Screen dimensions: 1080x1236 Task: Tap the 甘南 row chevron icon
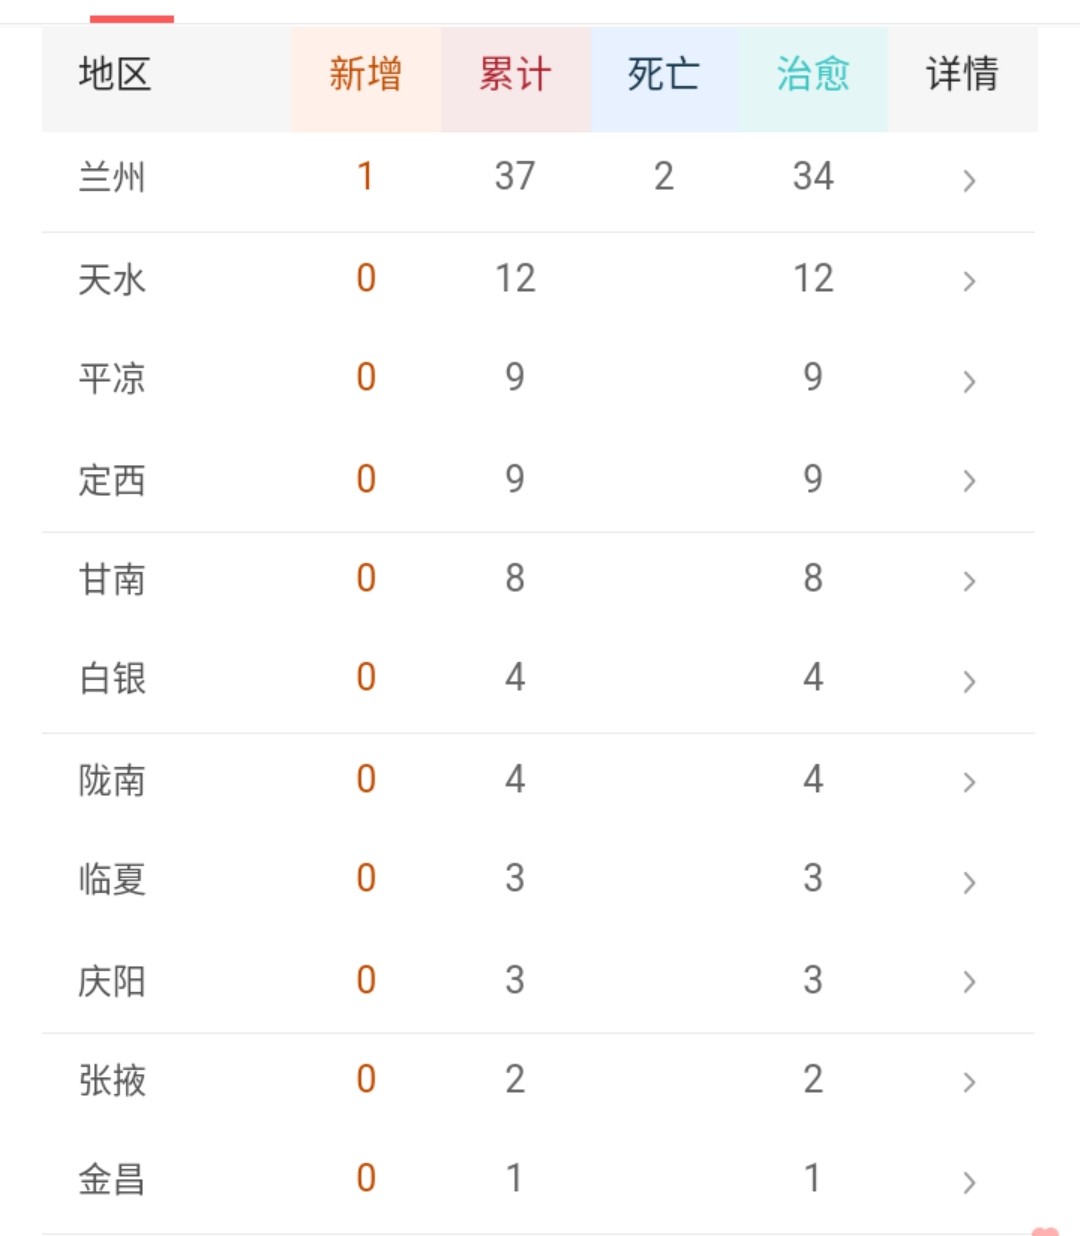click(968, 581)
